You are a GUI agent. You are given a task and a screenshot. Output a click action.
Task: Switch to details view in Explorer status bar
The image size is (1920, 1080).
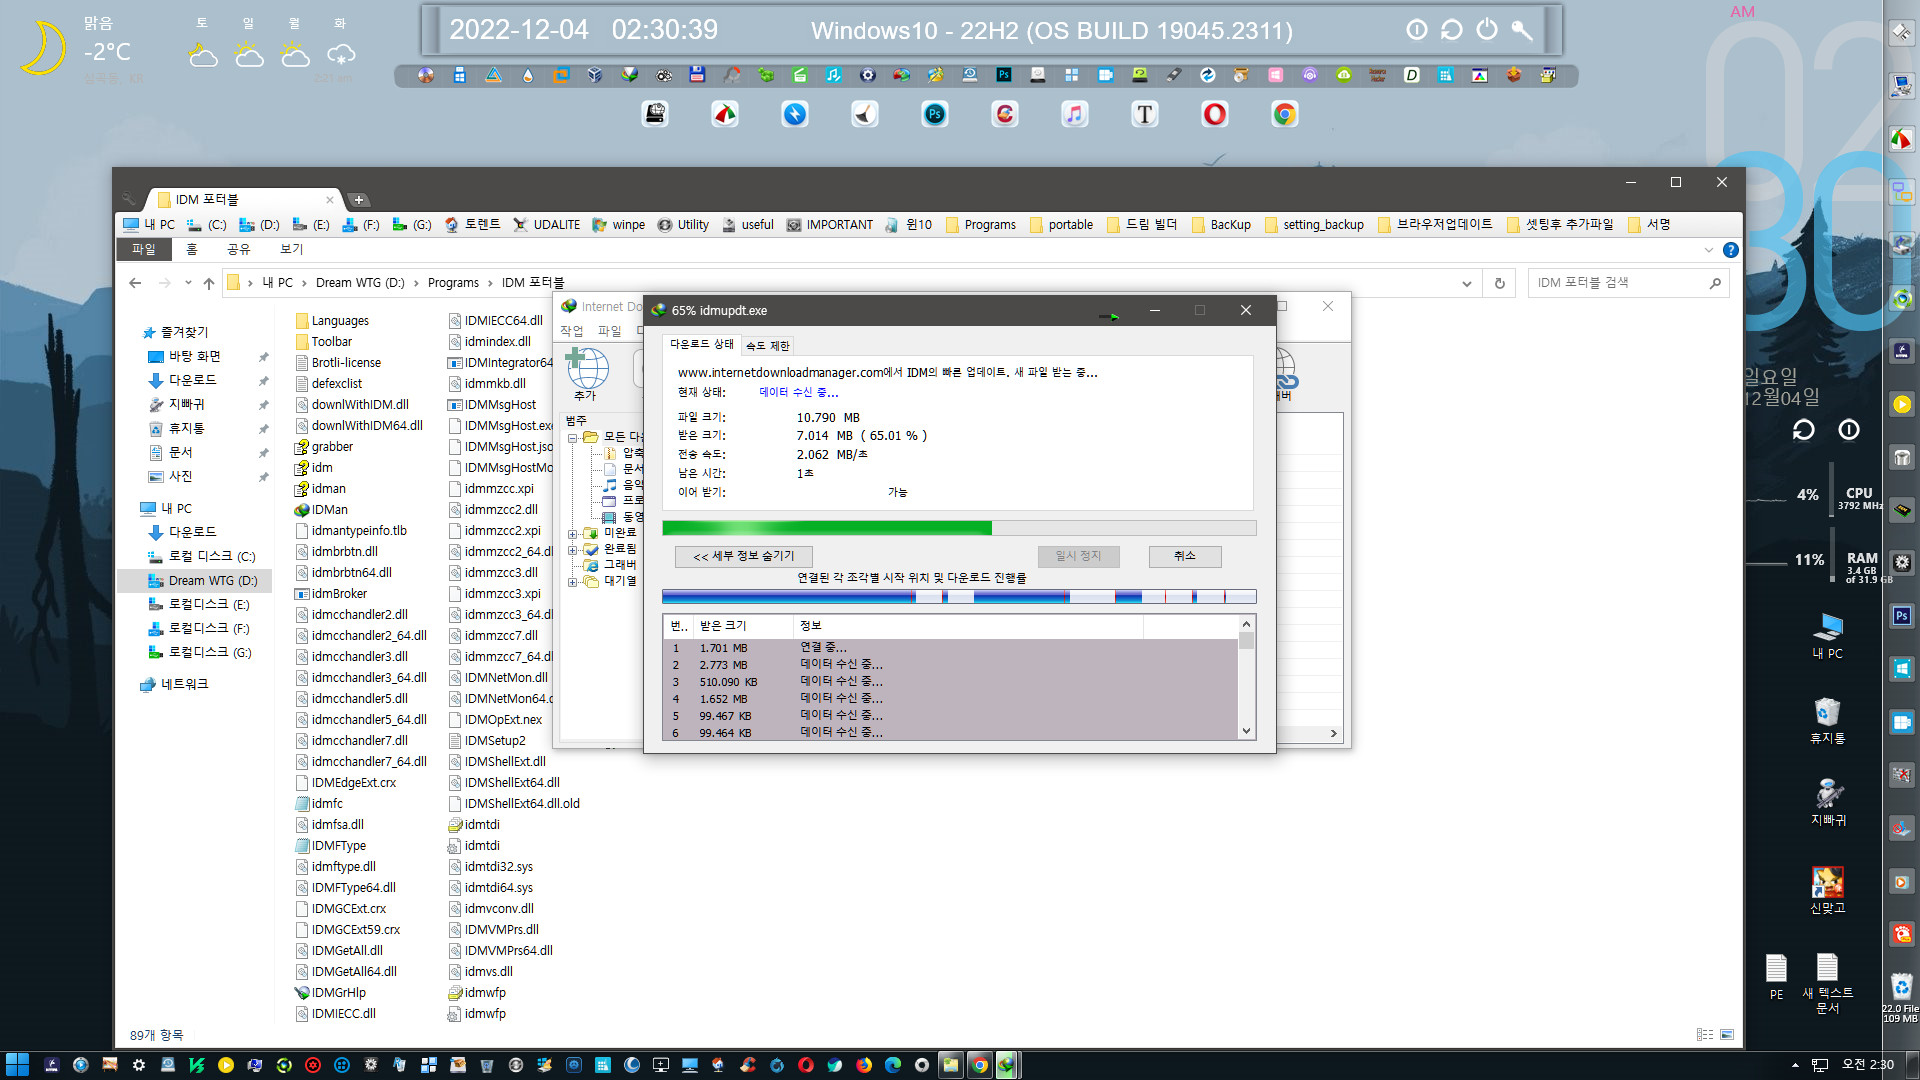(1705, 1035)
